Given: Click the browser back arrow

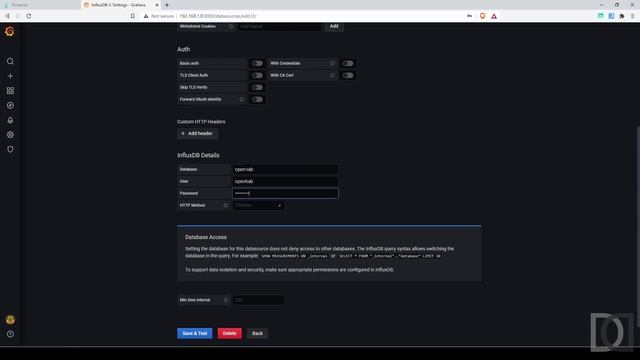Looking at the screenshot, I should [7, 16].
